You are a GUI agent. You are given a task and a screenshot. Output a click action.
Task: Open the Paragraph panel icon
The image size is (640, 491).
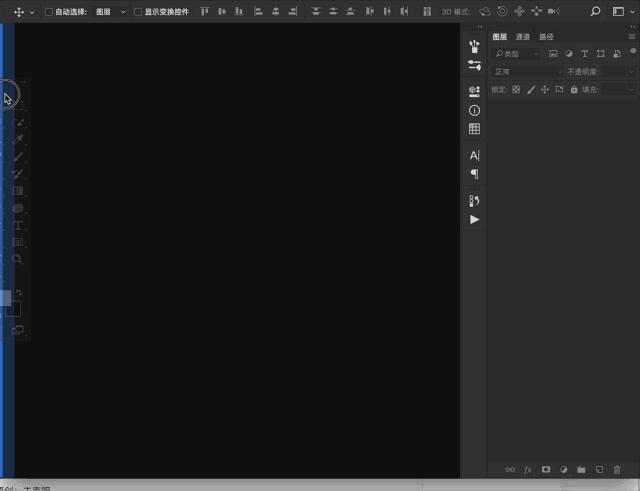(x=474, y=174)
